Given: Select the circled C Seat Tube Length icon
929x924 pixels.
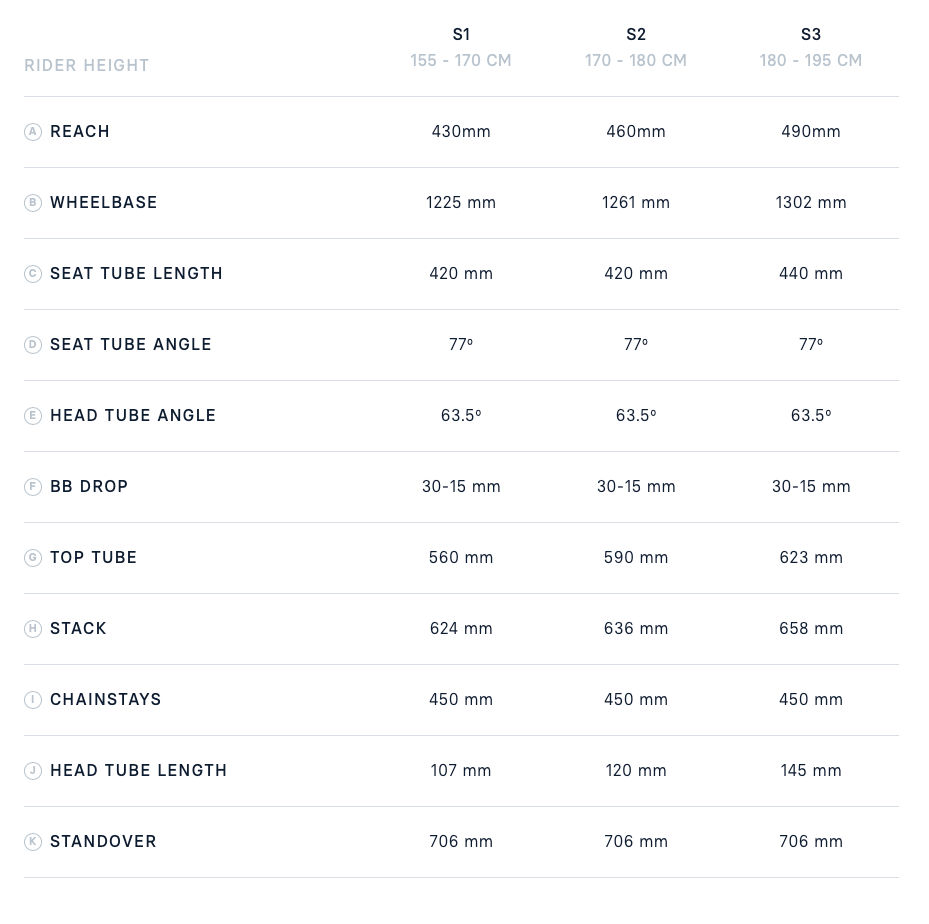Looking at the screenshot, I should (33, 274).
